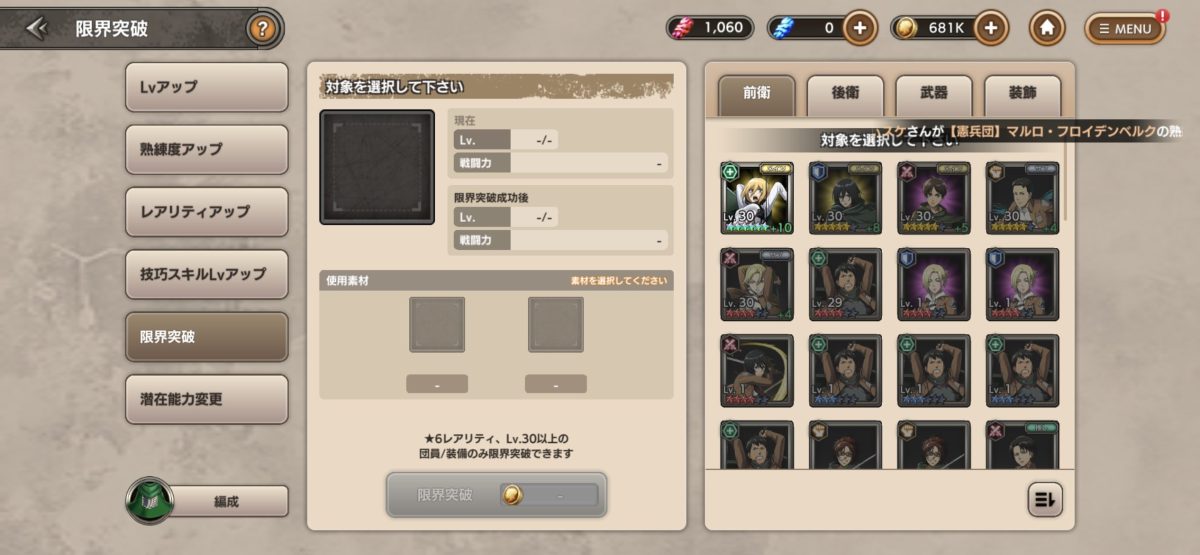Screen dimensions: 1200x555
Task: Open the sort order icon in the character list
Action: click(x=1045, y=500)
